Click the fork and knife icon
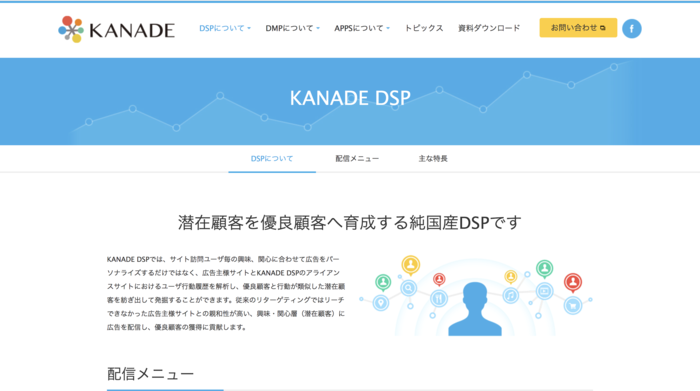The height and width of the screenshot is (391, 700). tap(439, 298)
